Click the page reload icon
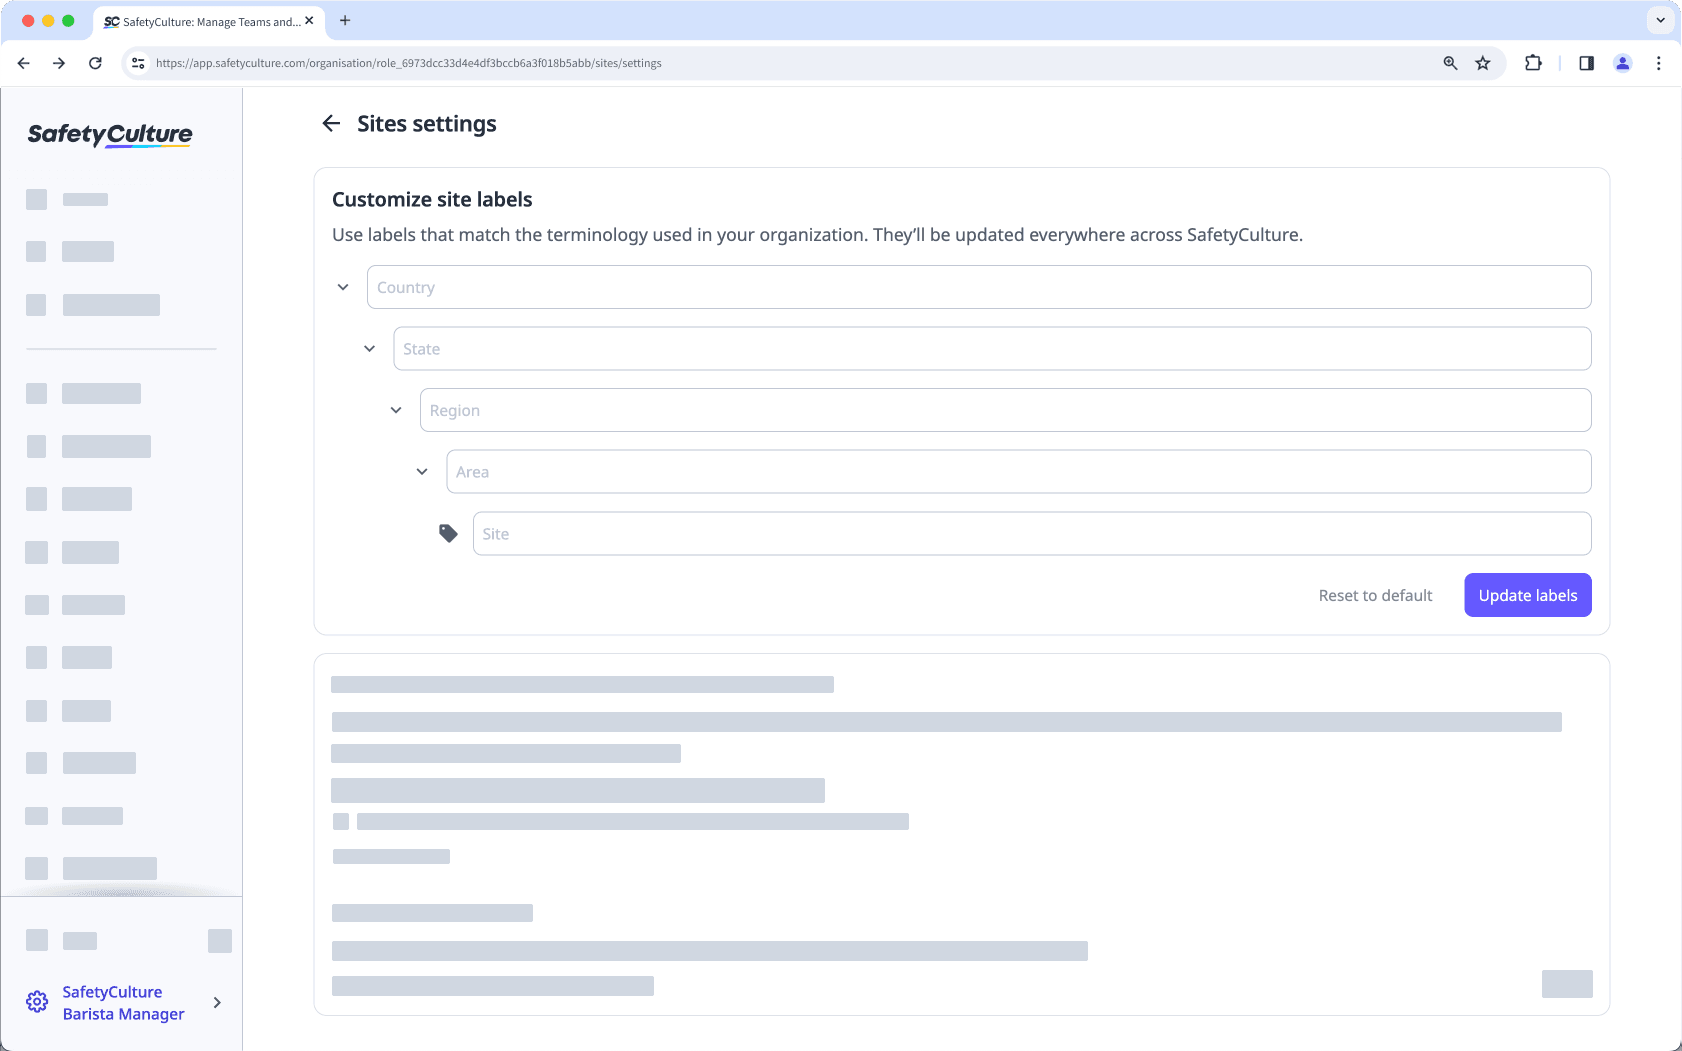 click(96, 62)
